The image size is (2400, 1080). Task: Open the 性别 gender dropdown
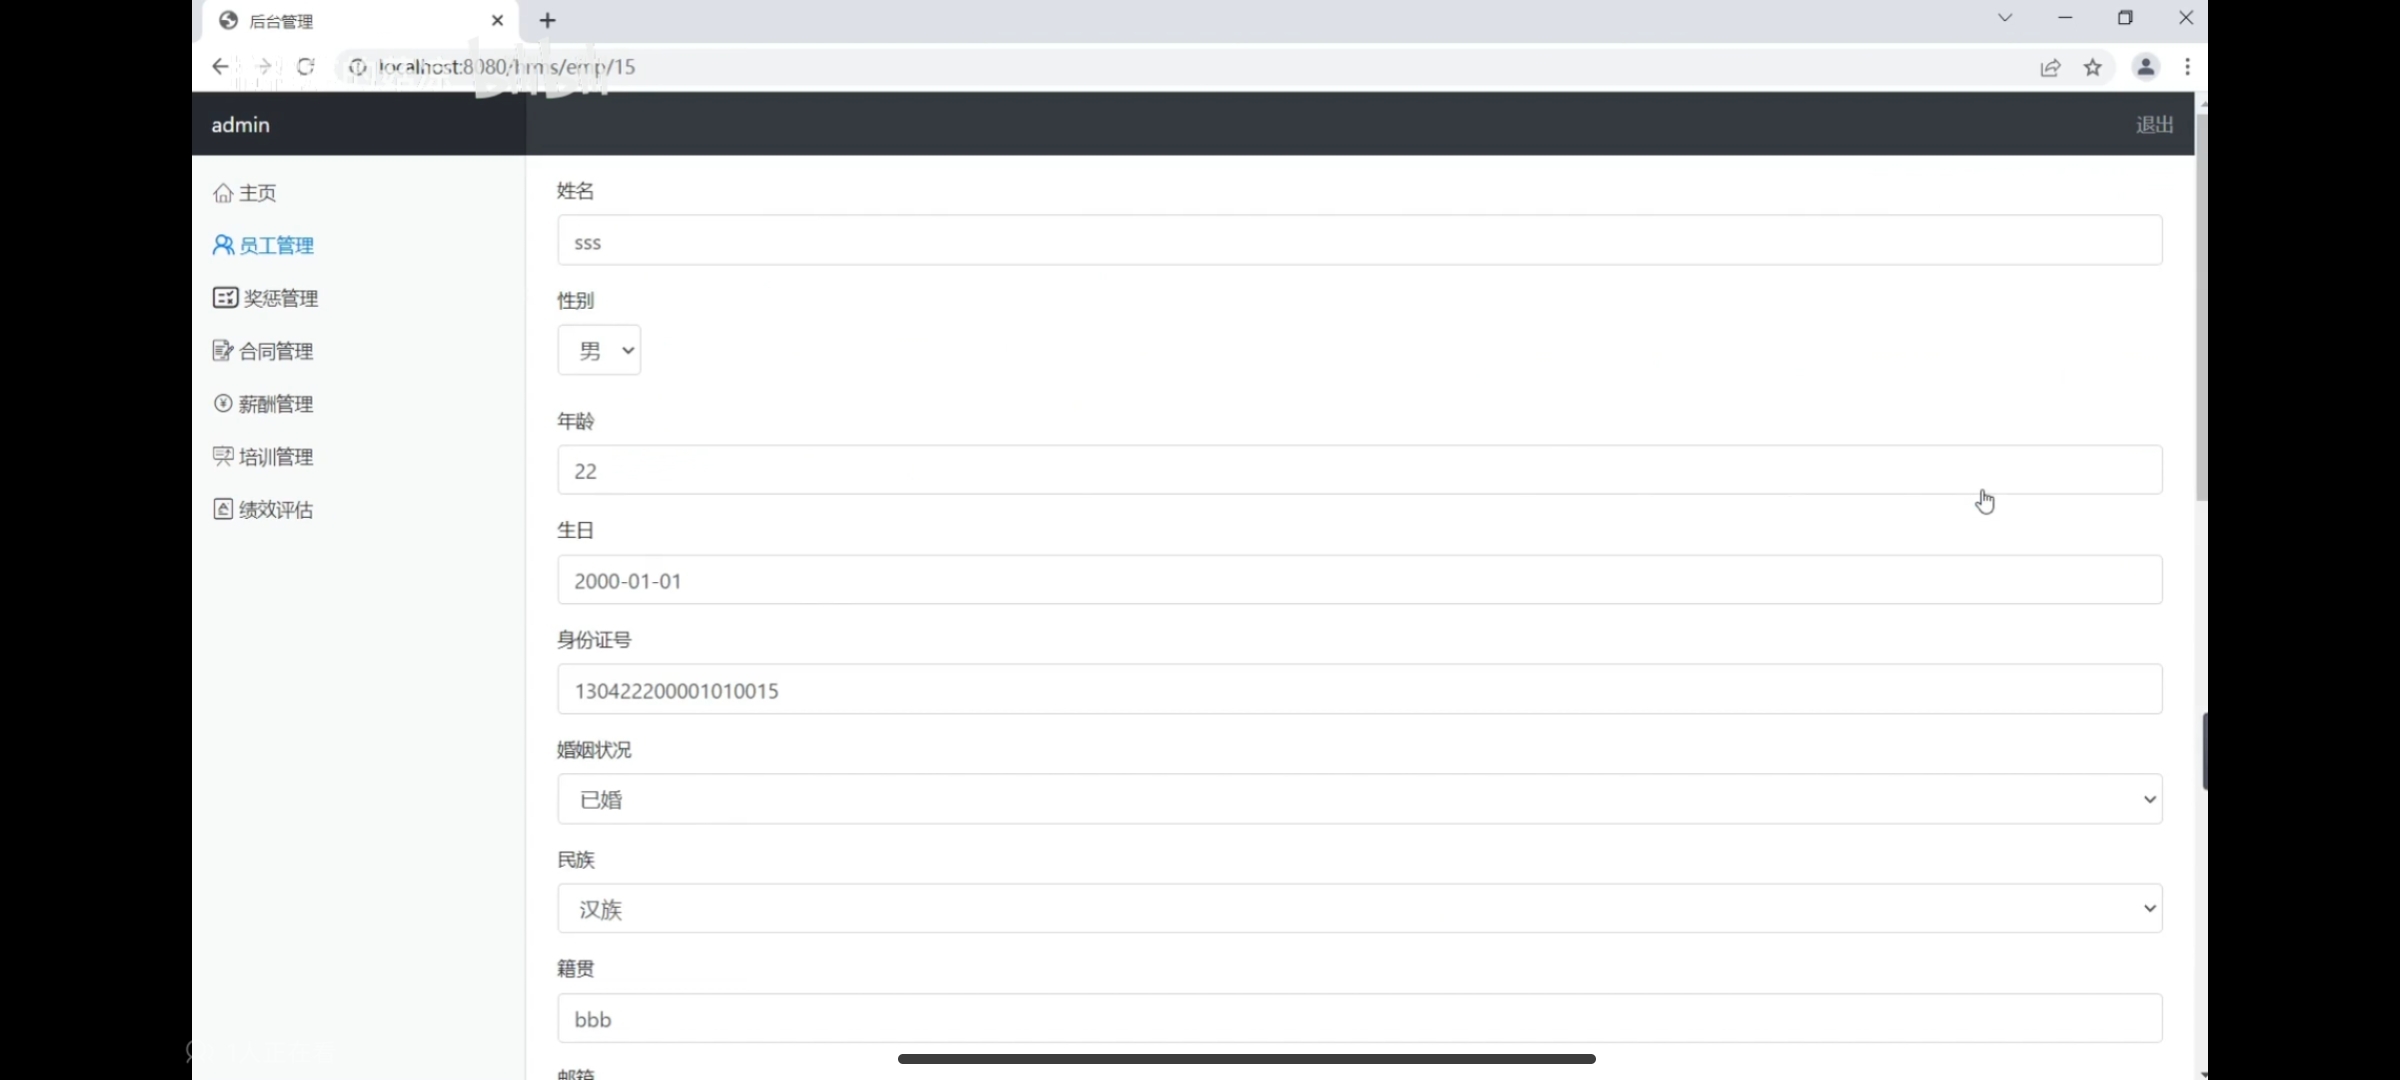pos(599,350)
